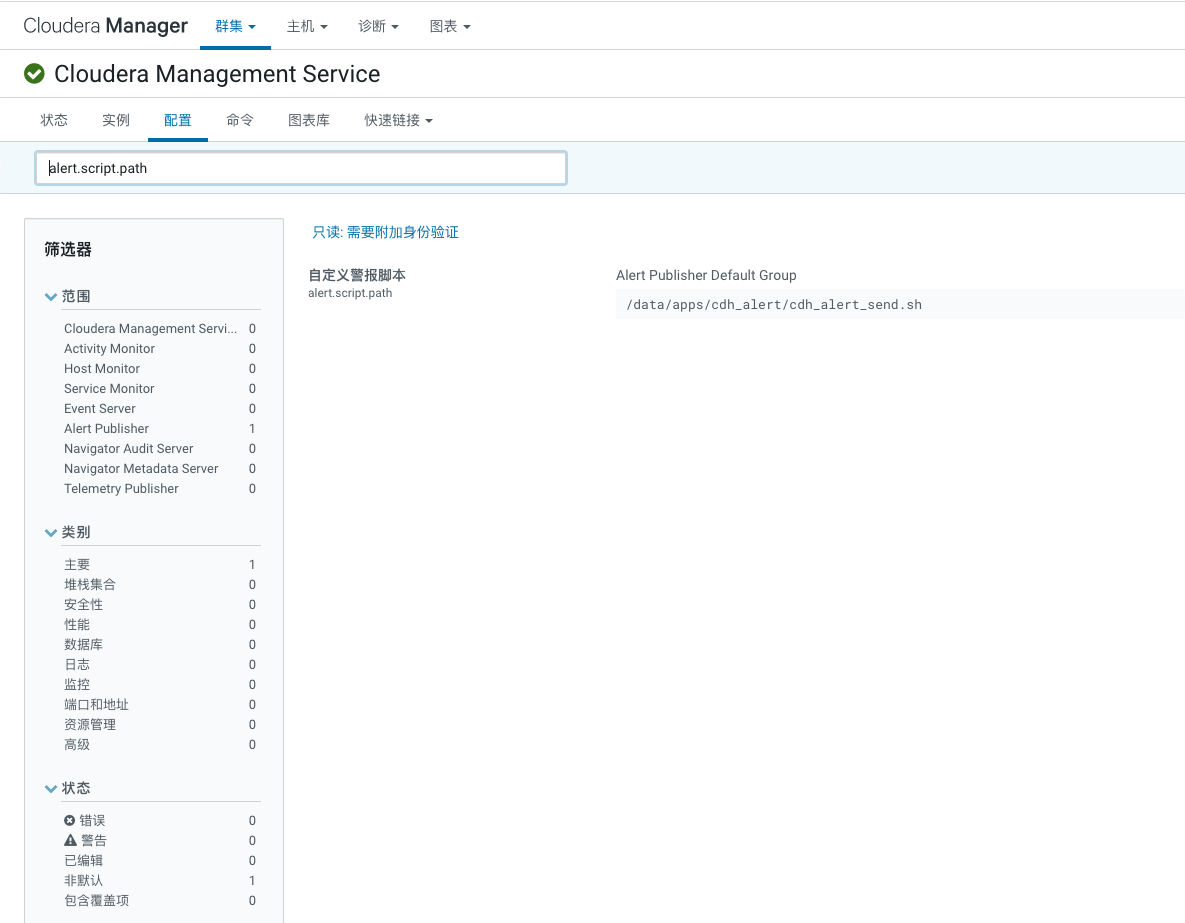The height and width of the screenshot is (923, 1185).
Task: Open the 图表库 tab
Action: coord(309,120)
